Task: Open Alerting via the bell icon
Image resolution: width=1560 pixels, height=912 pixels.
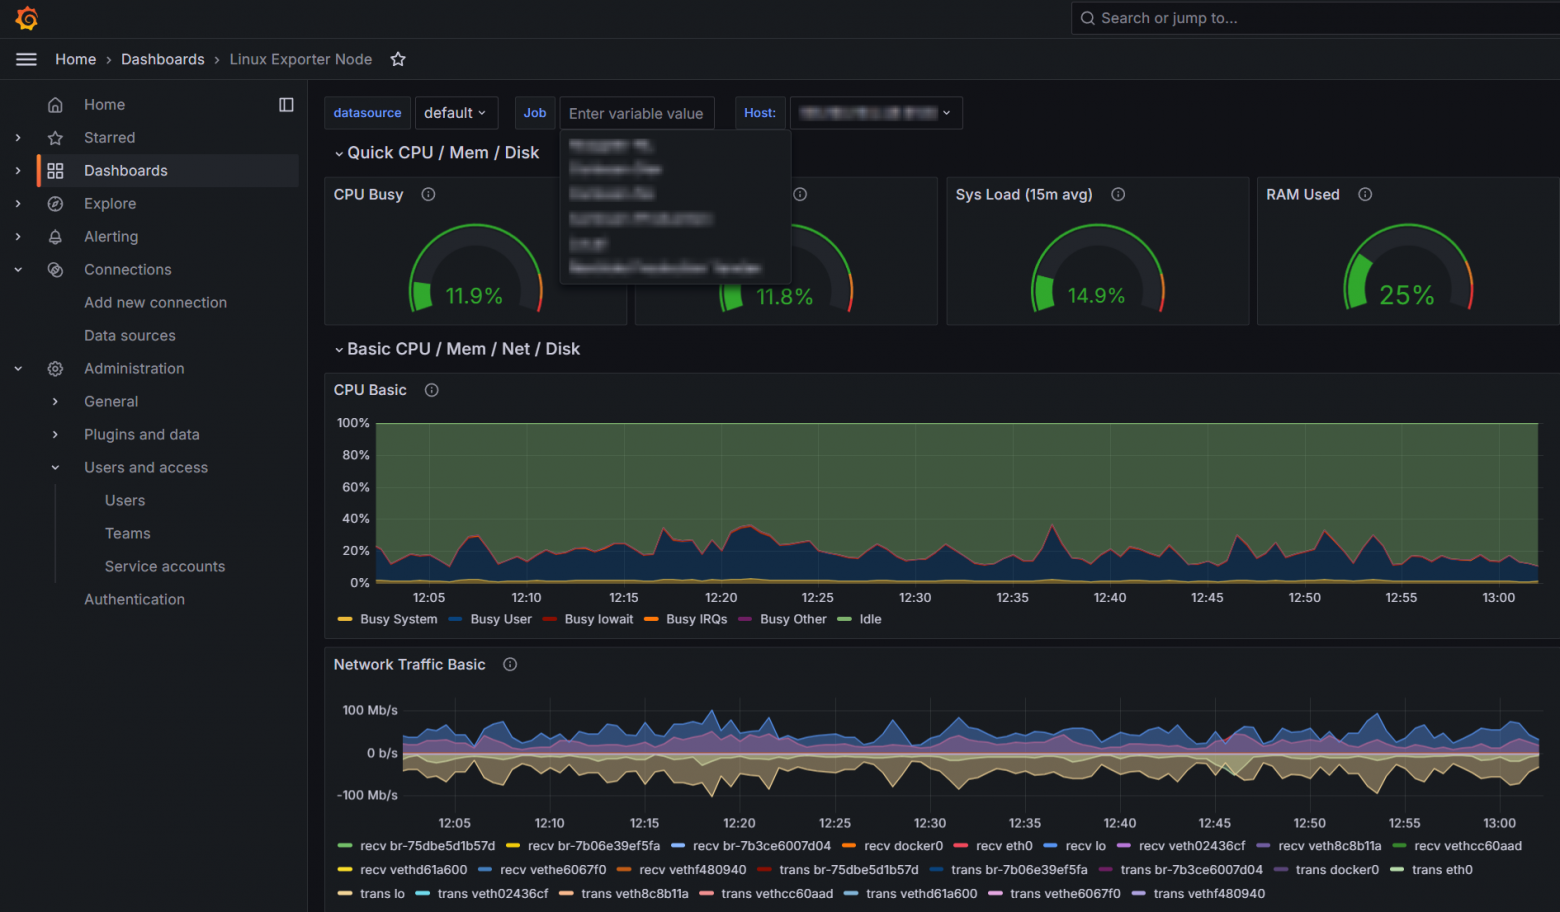Action: tap(55, 236)
